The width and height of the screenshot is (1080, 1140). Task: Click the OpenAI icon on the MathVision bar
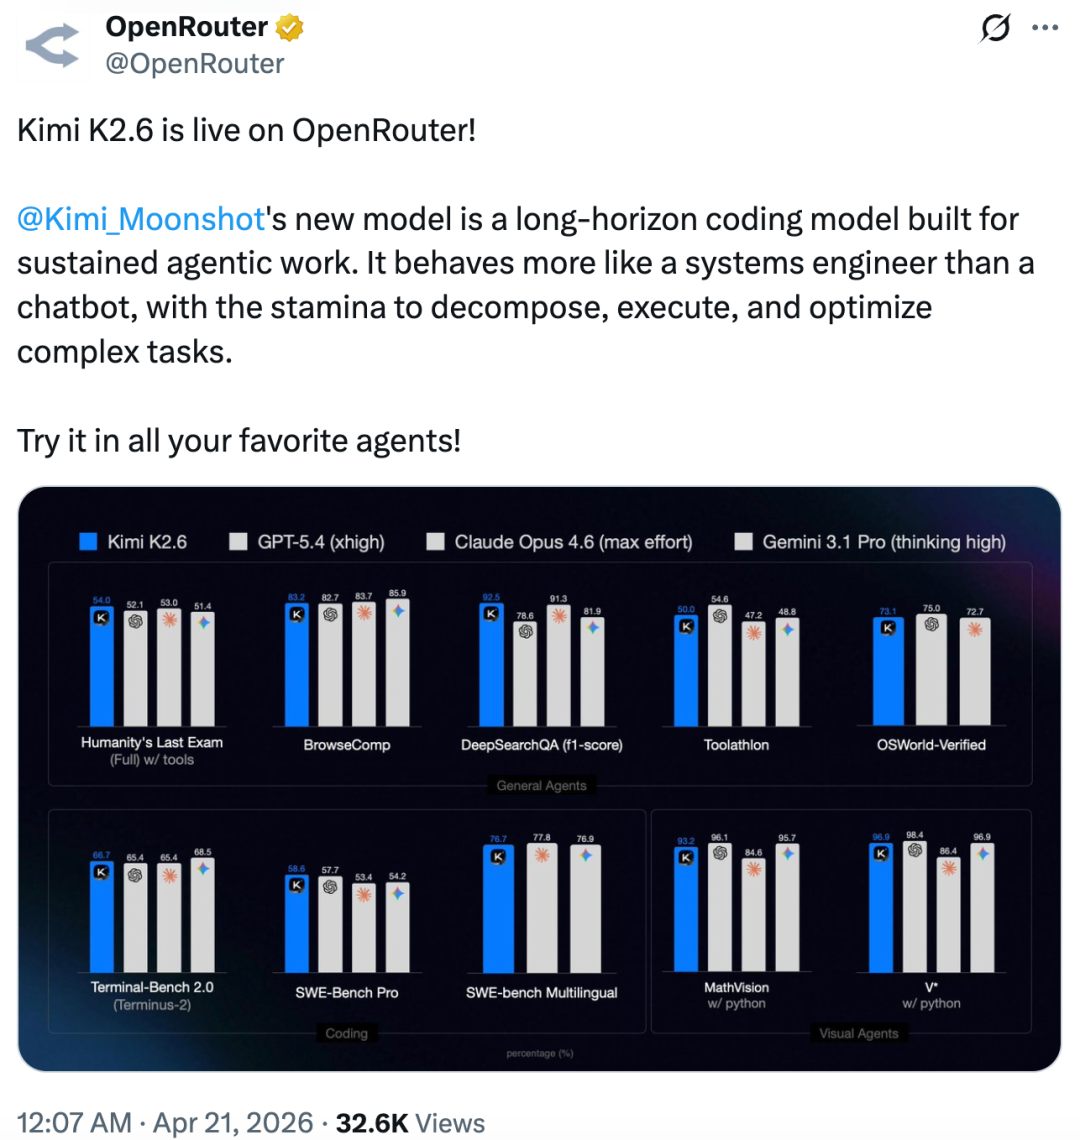coord(719,853)
